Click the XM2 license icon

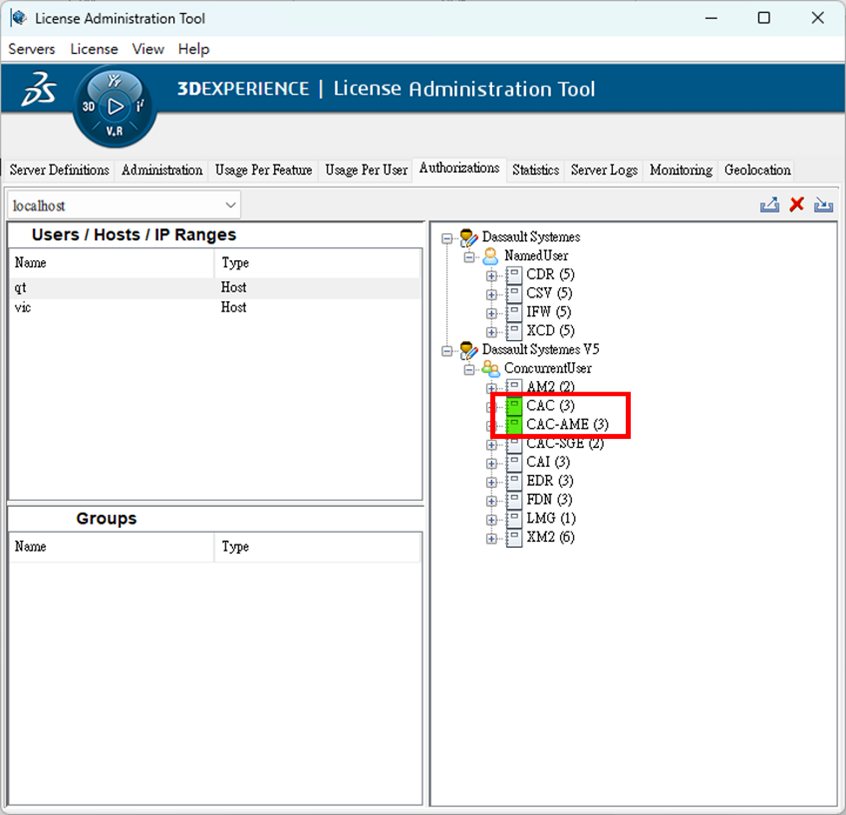point(514,538)
